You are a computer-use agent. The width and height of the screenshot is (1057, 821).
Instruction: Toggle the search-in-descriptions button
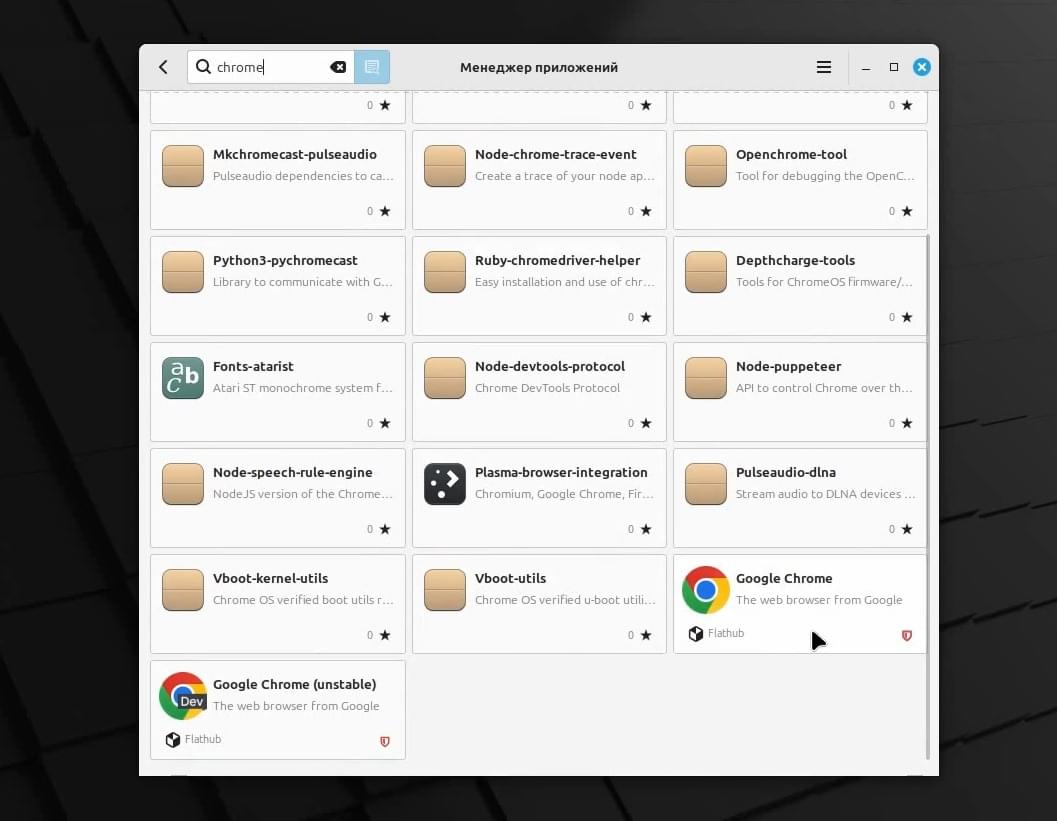371,67
